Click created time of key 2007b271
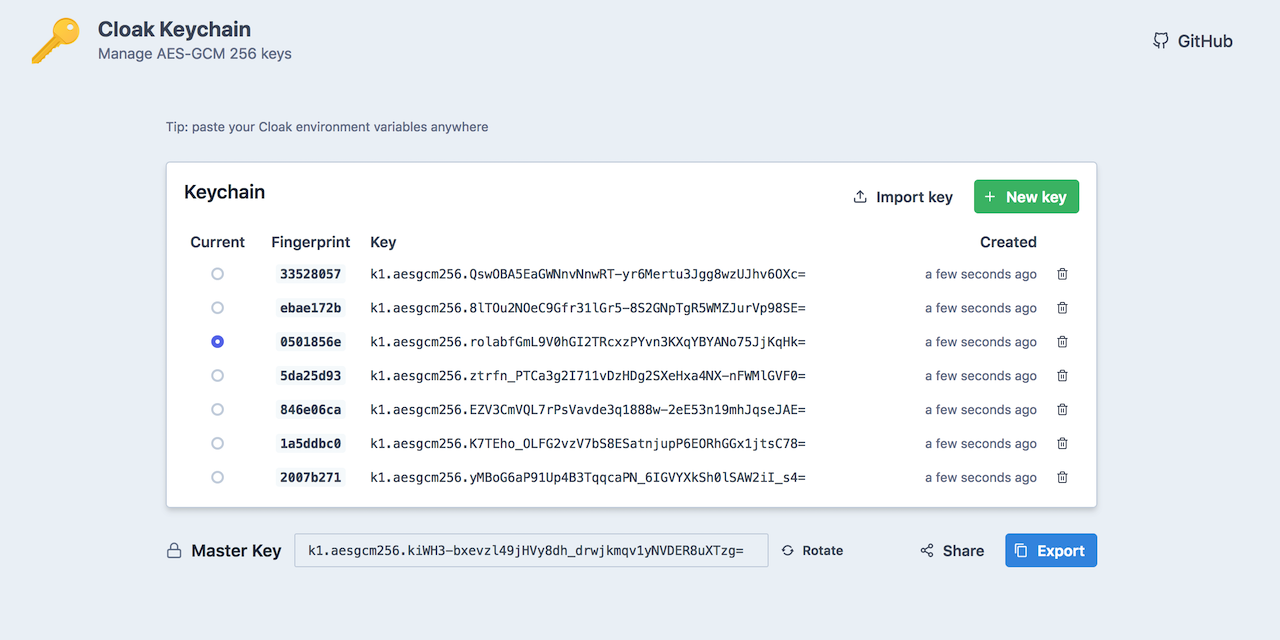This screenshot has width=1280, height=640. click(x=981, y=478)
